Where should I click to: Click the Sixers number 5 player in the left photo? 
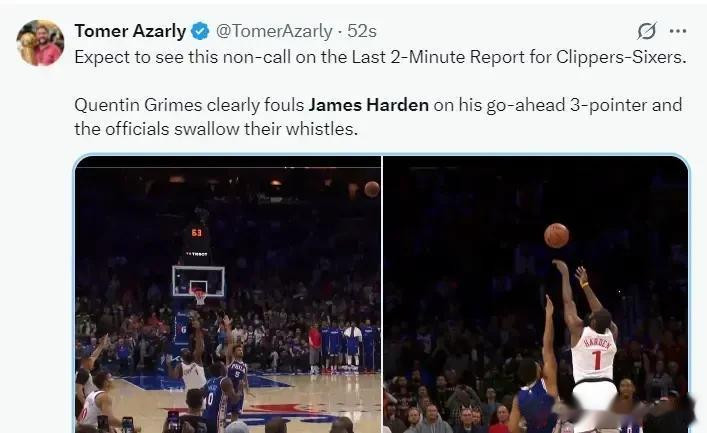[x=237, y=379]
